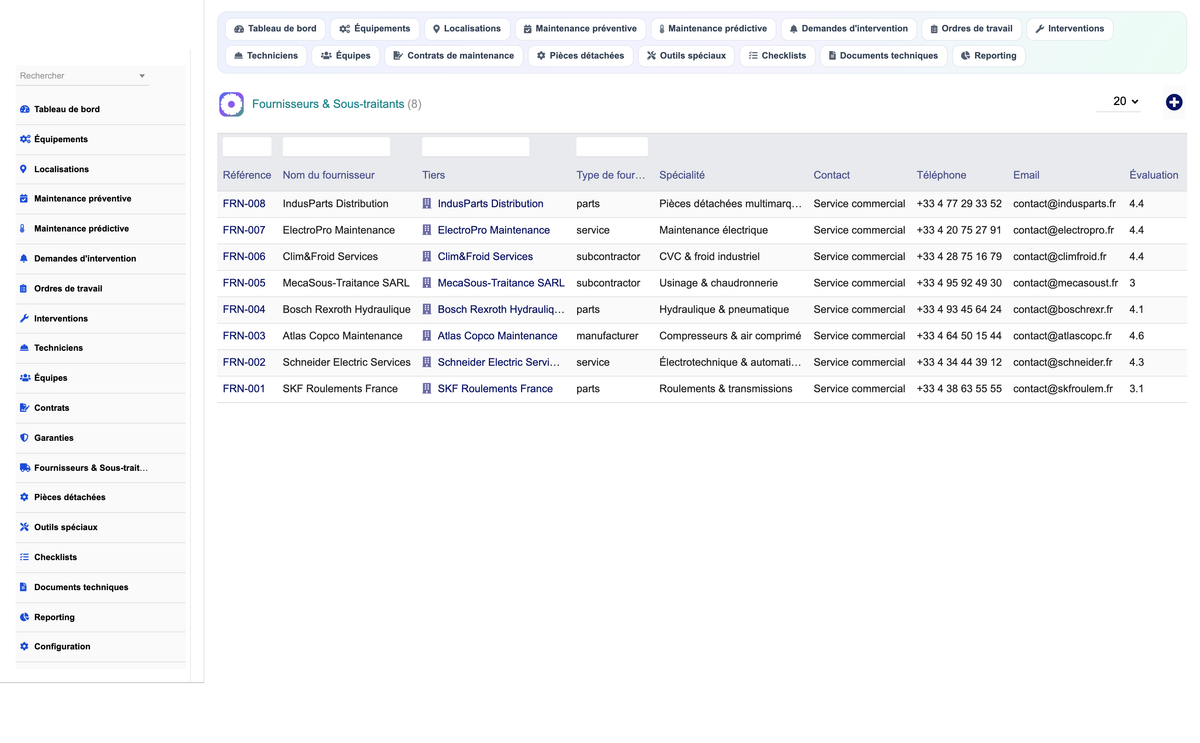
Task: Click the map pin icon next to sidebar Localisations
Action: pyautogui.click(x=24, y=169)
